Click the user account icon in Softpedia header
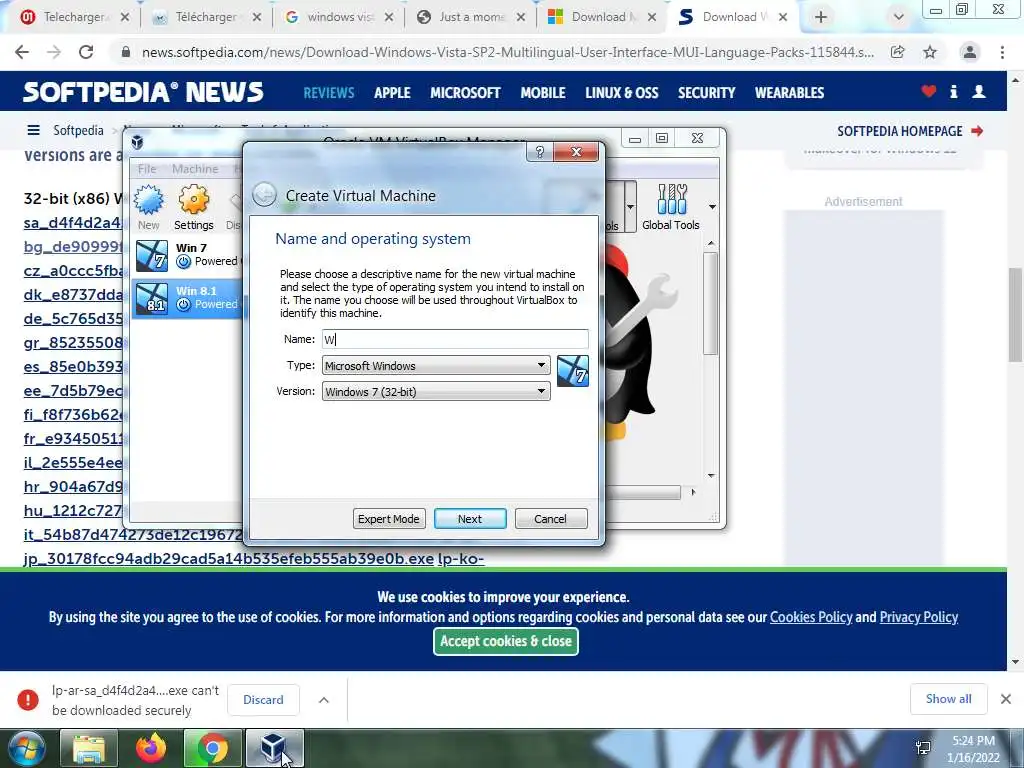 (979, 91)
